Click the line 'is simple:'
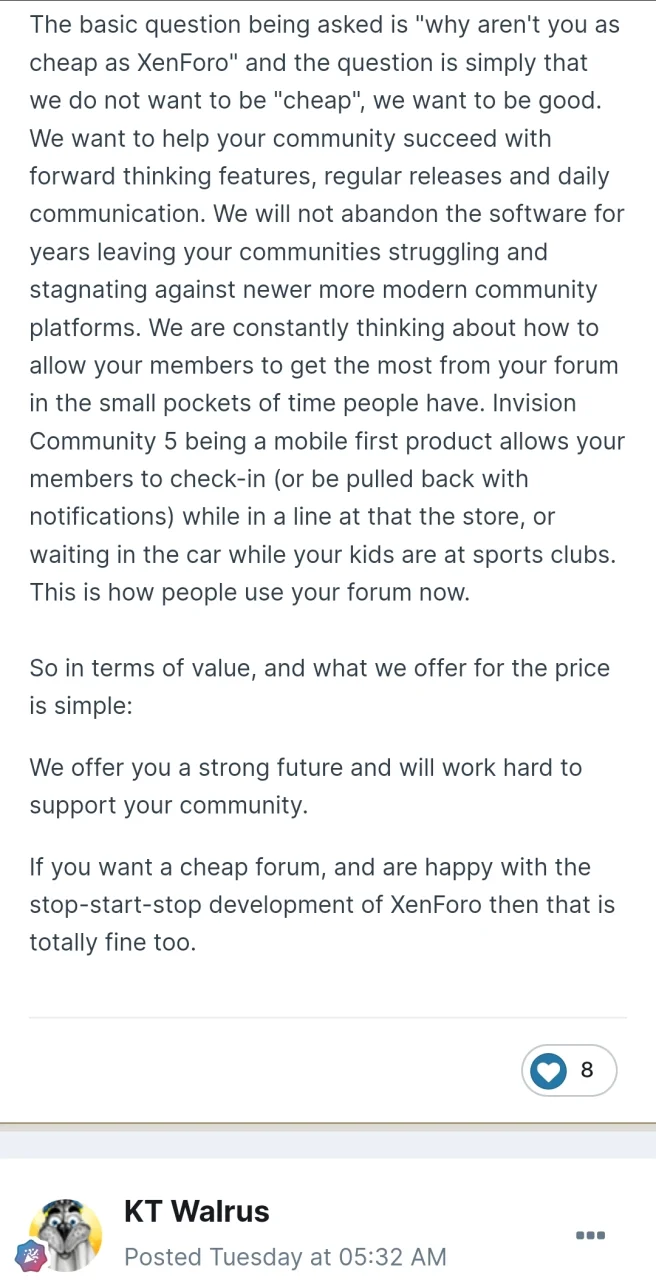The height and width of the screenshot is (1280, 656). [x=81, y=706]
